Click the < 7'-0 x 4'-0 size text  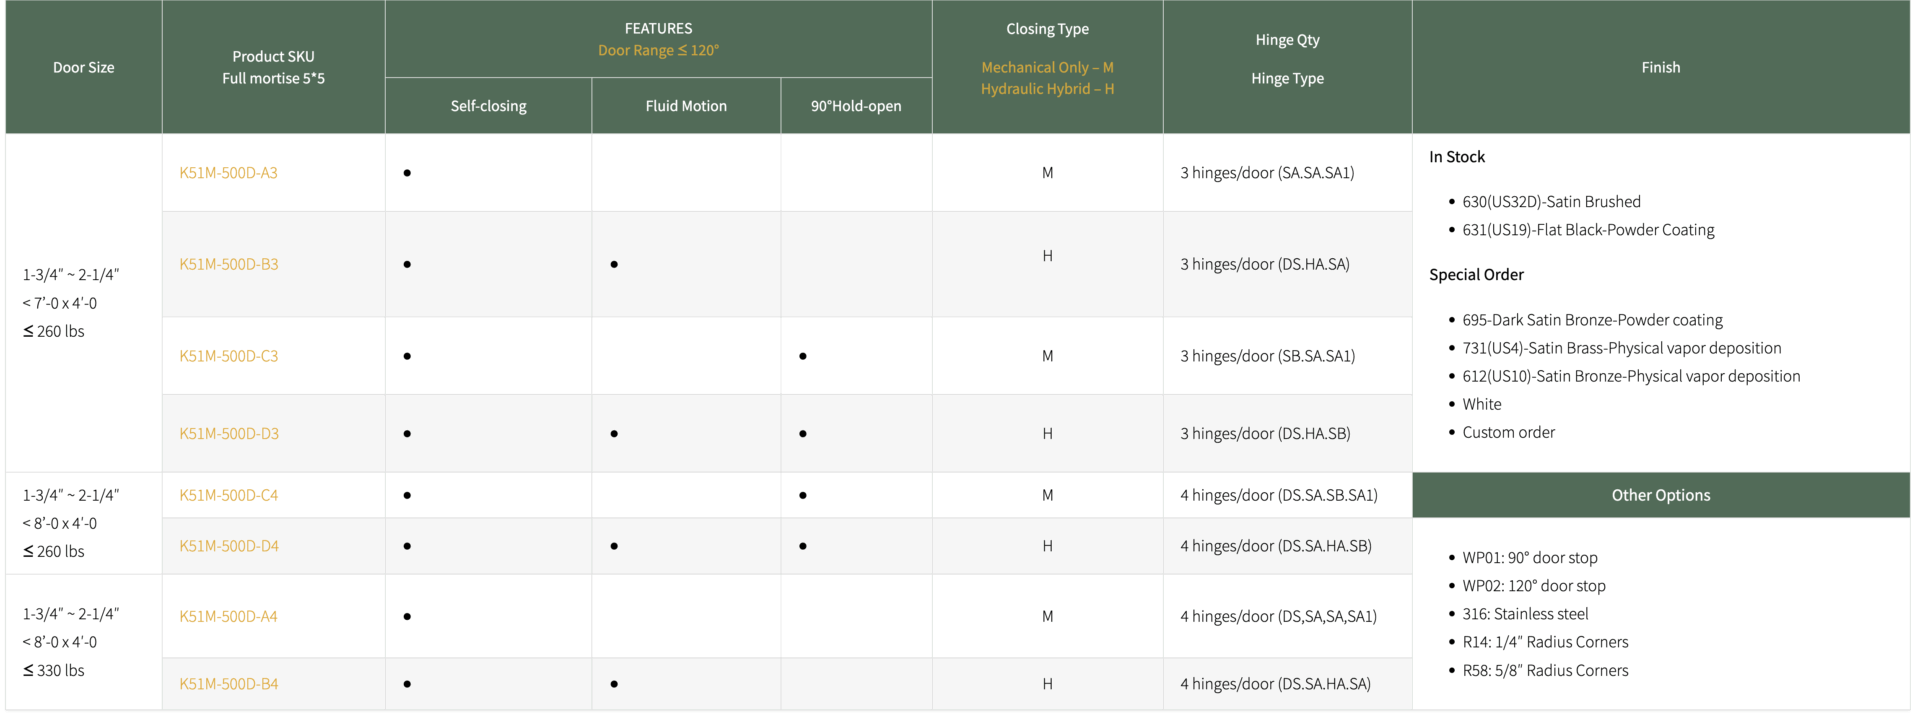tap(59, 303)
